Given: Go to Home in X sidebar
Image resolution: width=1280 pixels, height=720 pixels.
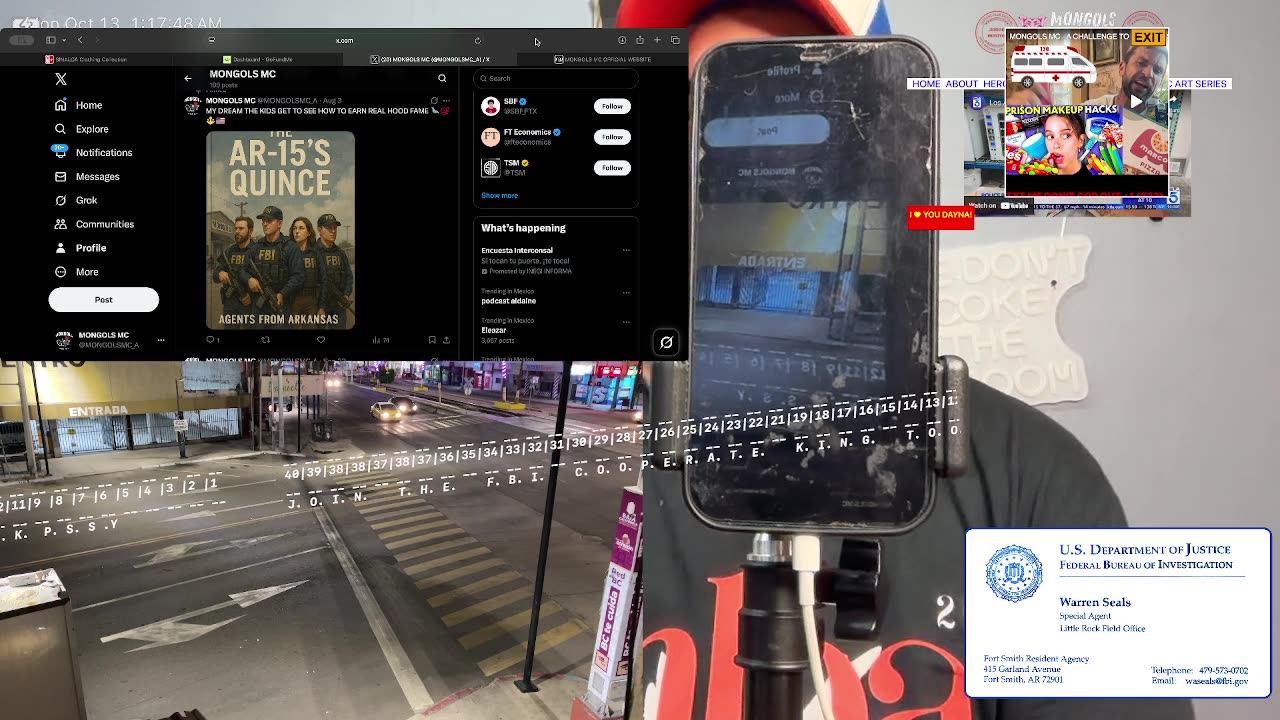Looking at the screenshot, I should (79, 105).
